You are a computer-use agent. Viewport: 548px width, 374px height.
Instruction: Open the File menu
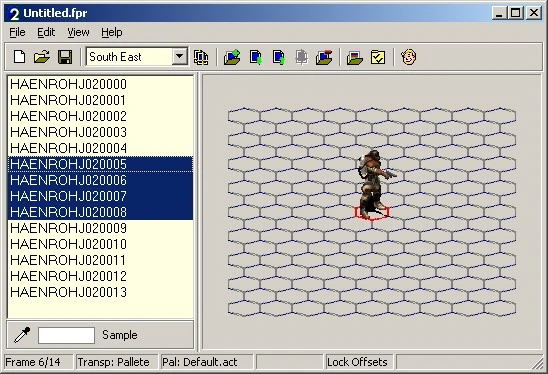(17, 32)
